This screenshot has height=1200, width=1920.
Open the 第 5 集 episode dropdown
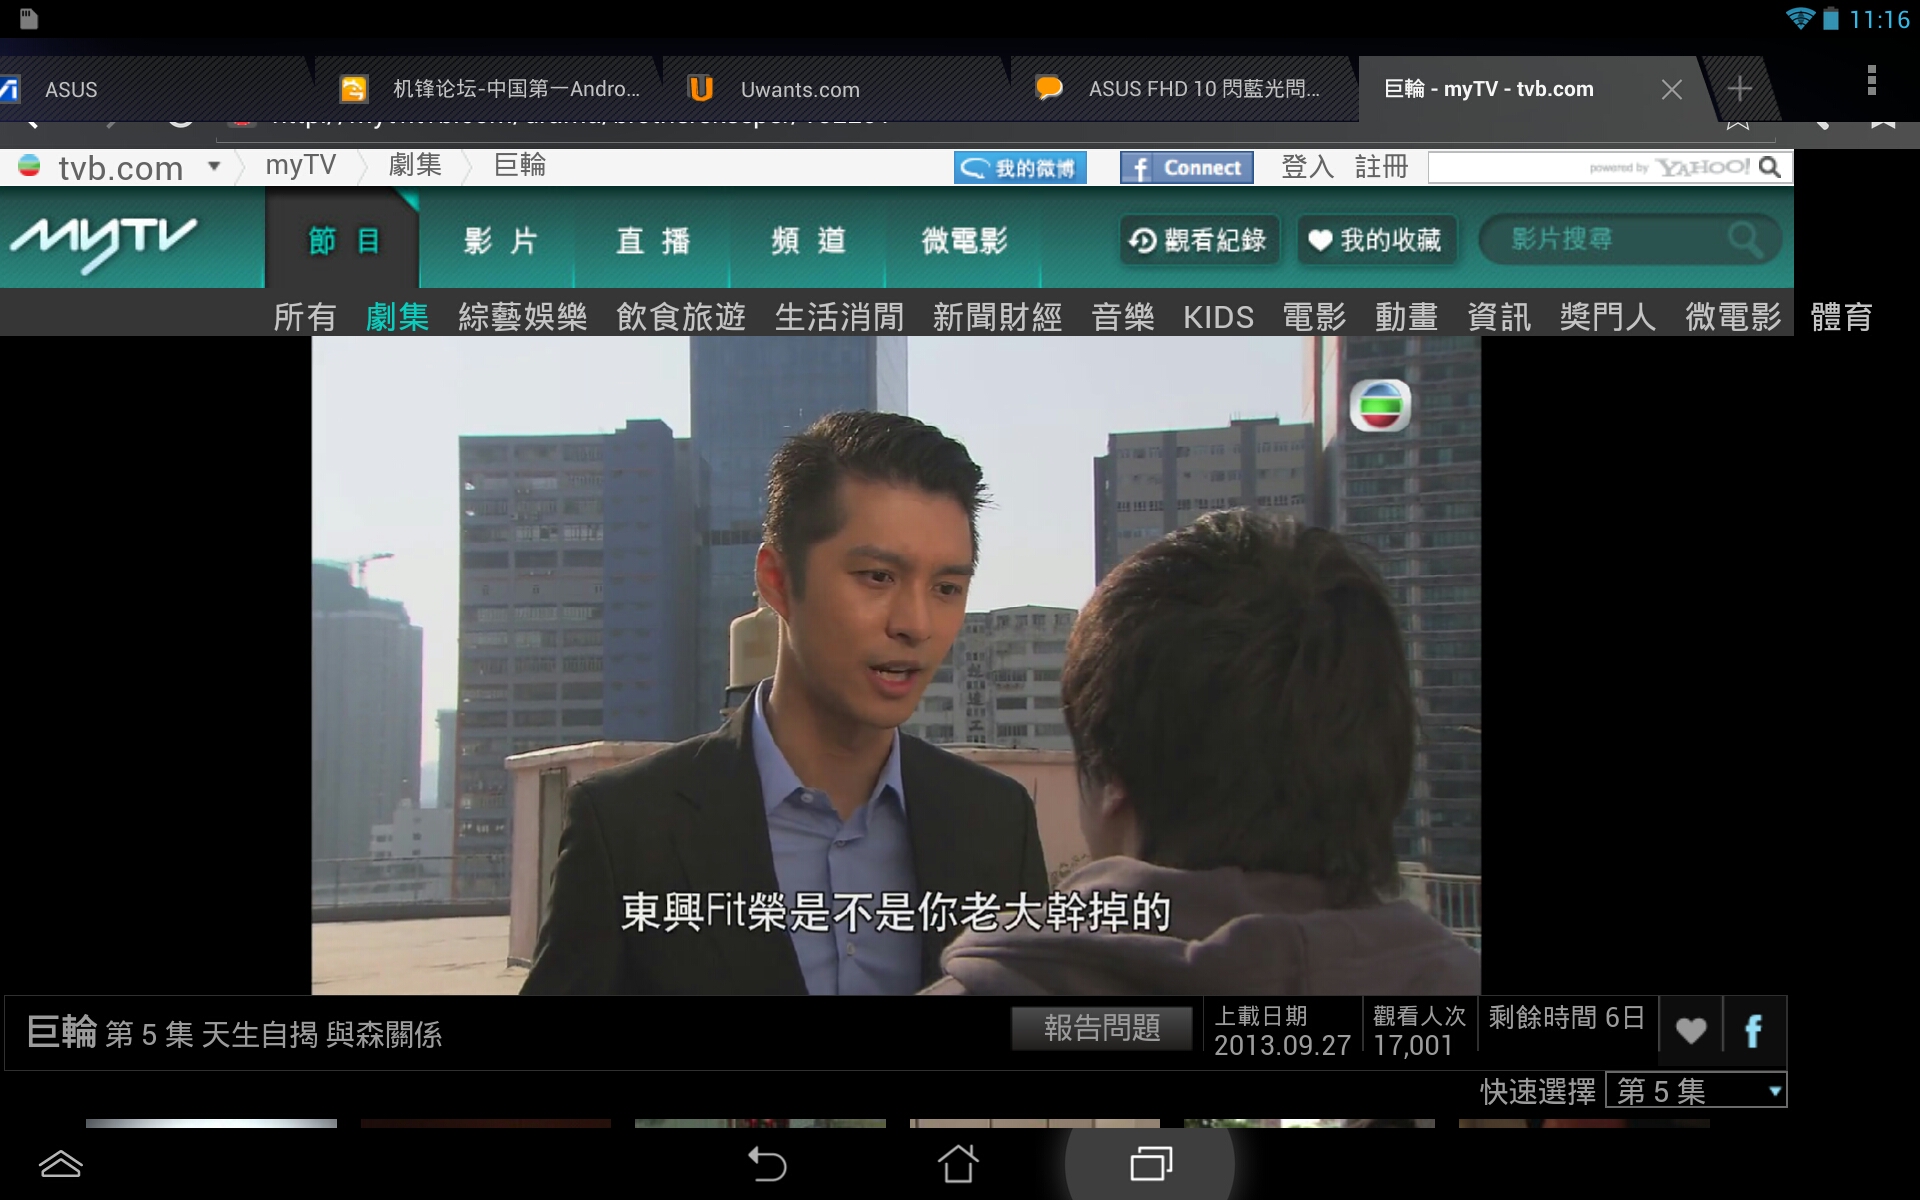pos(1696,1090)
